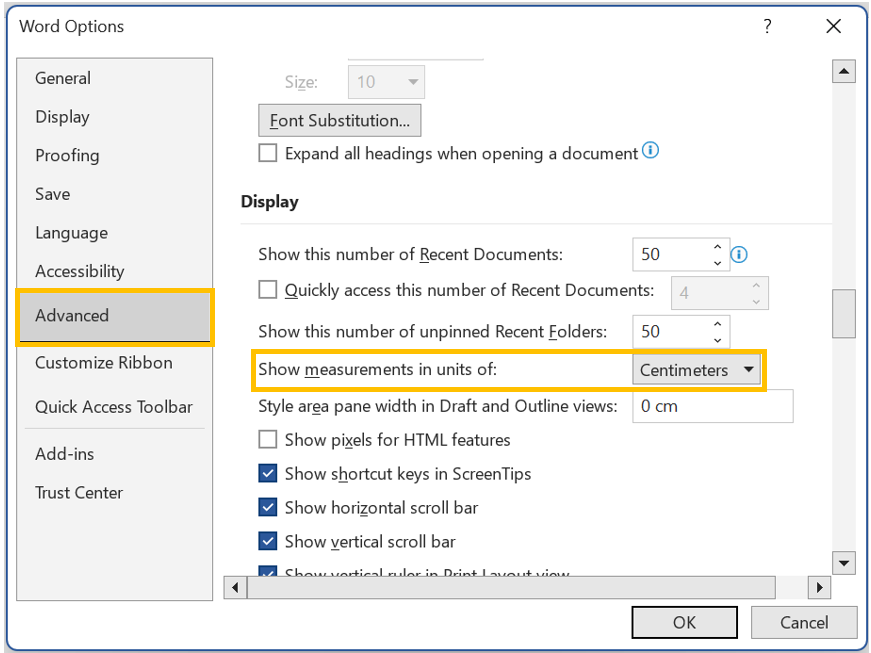Image resolution: width=871 pixels, height=653 pixels.
Task: Click vertical scrollbar up arrow
Action: click(x=844, y=72)
